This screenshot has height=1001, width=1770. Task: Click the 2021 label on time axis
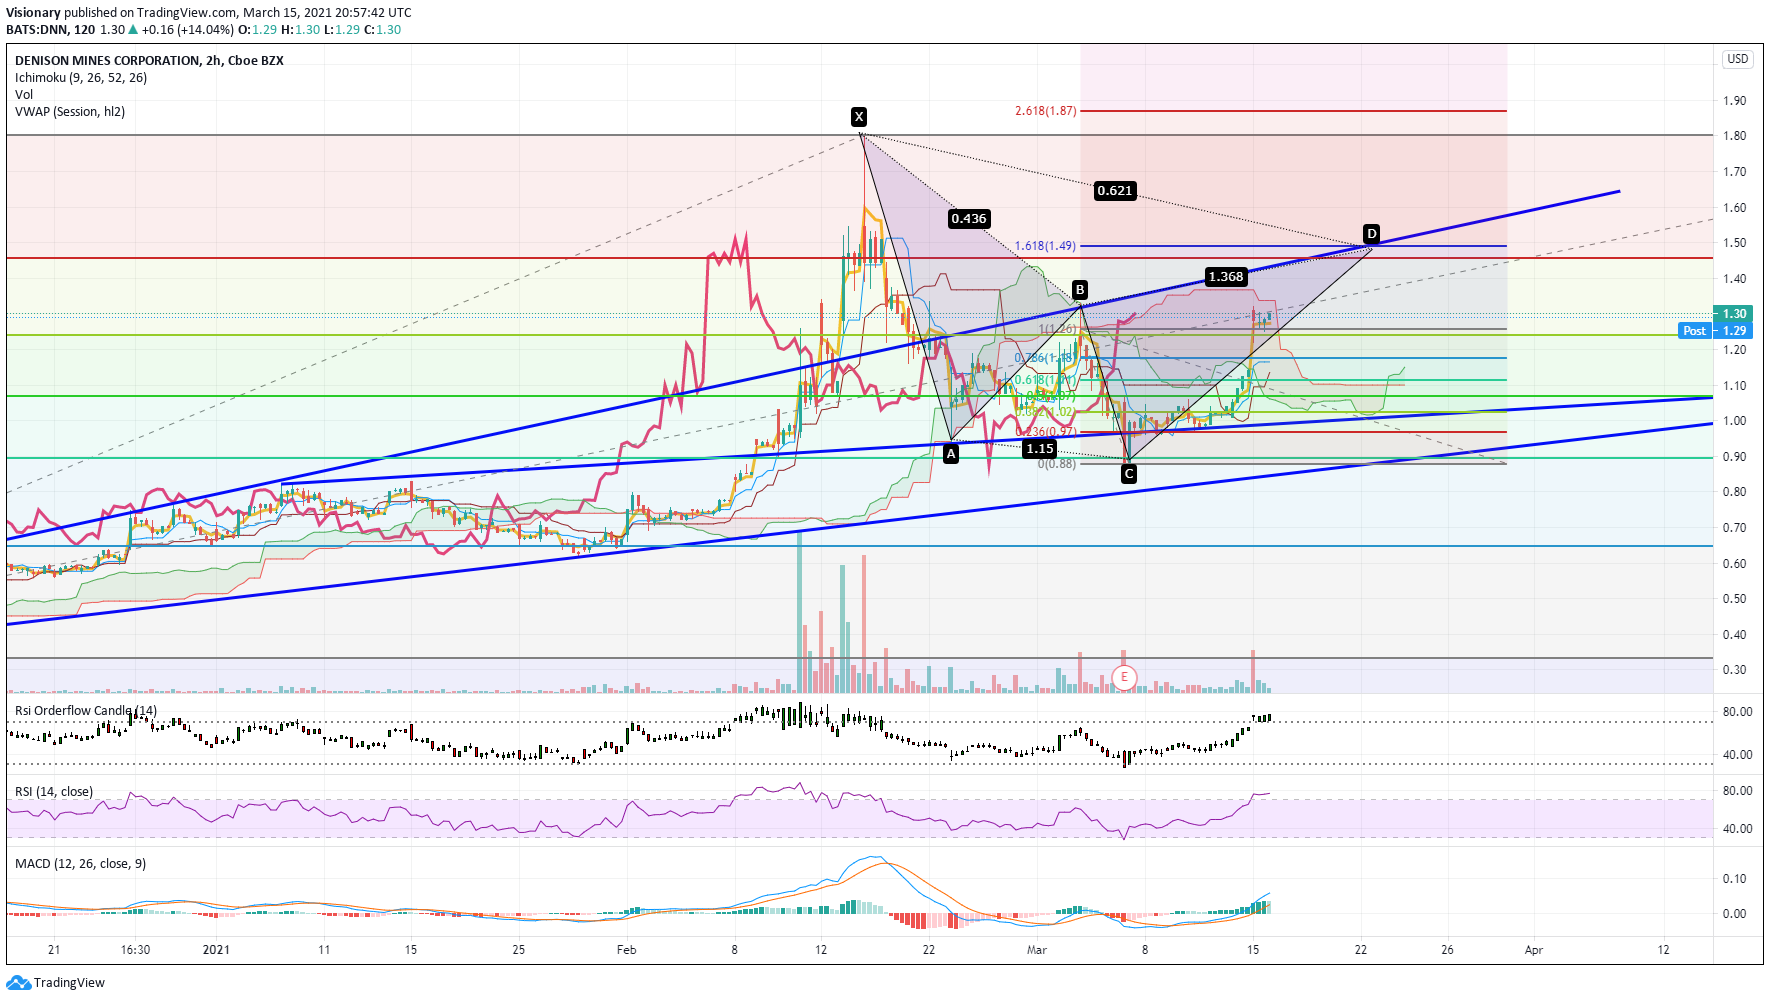(216, 950)
